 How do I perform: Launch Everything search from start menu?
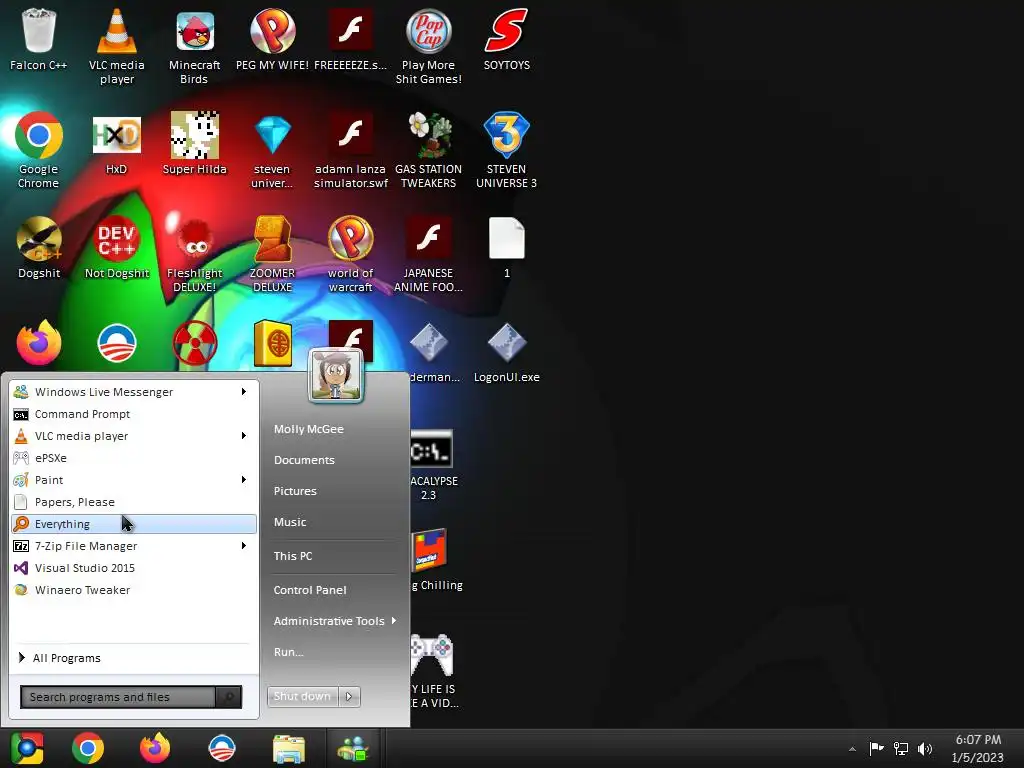tap(134, 524)
